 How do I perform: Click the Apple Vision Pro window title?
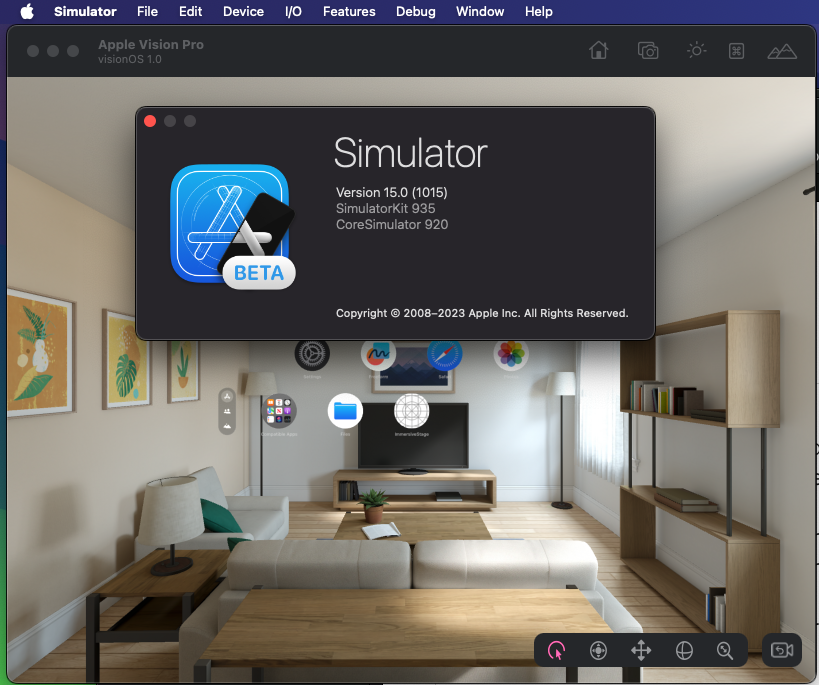(151, 44)
